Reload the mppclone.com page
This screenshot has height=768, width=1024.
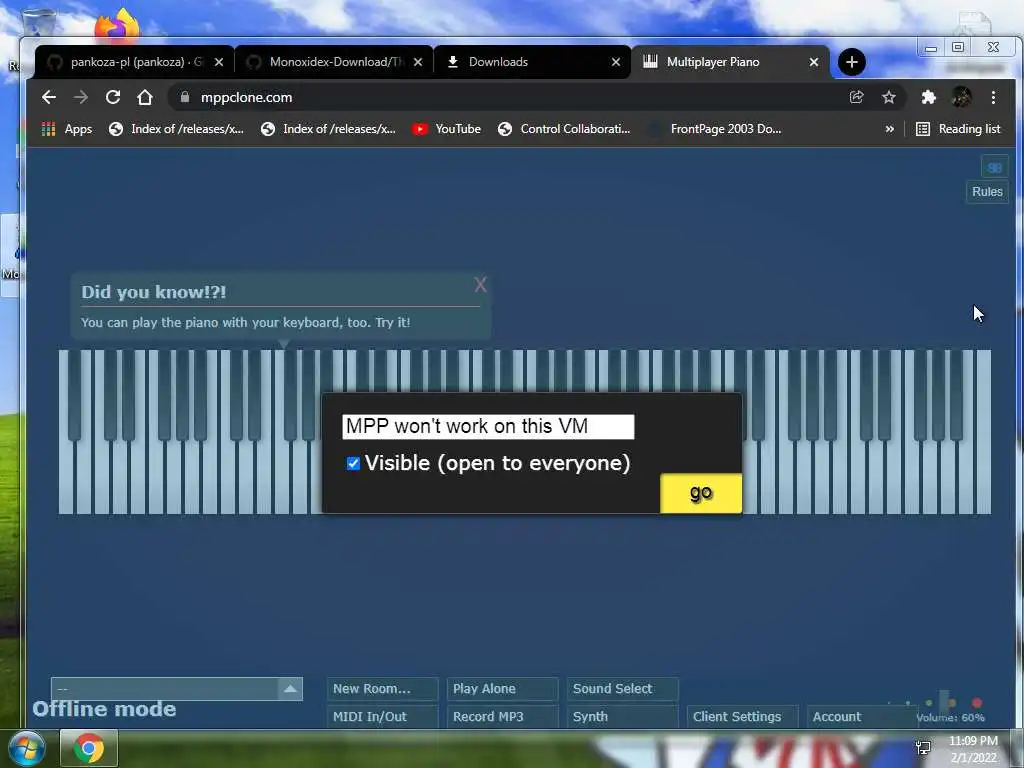point(113,97)
